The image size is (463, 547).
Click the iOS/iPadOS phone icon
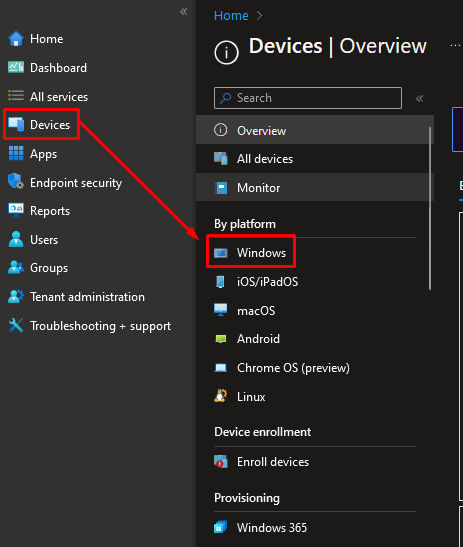click(x=220, y=282)
